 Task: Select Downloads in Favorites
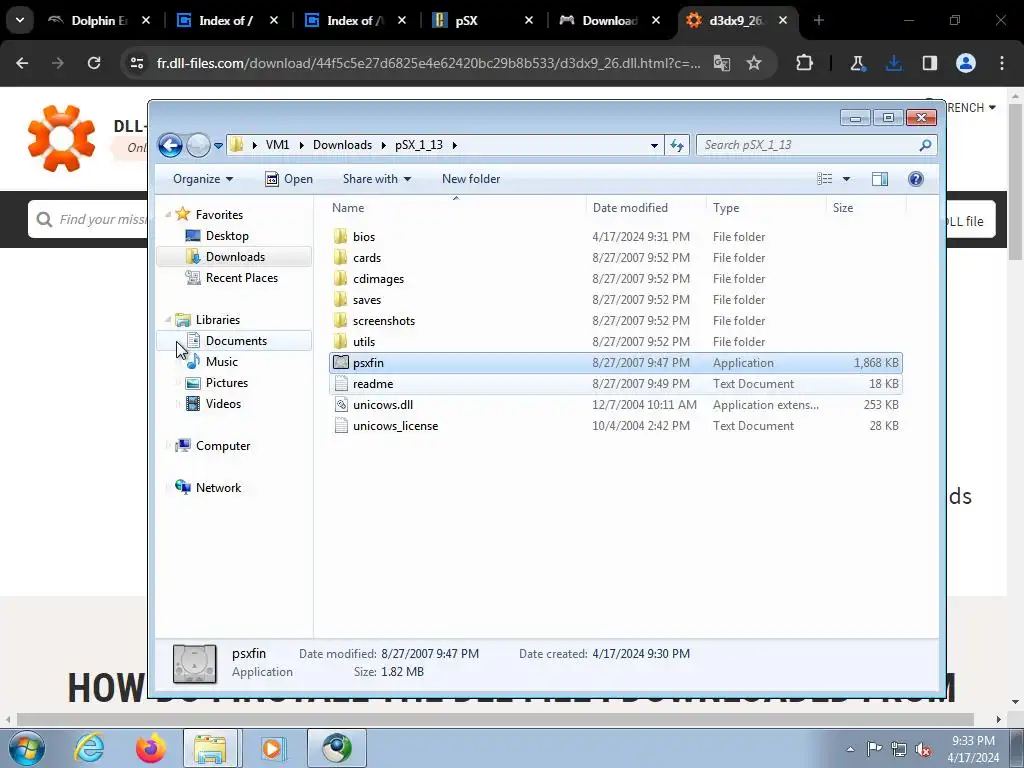[235, 257]
